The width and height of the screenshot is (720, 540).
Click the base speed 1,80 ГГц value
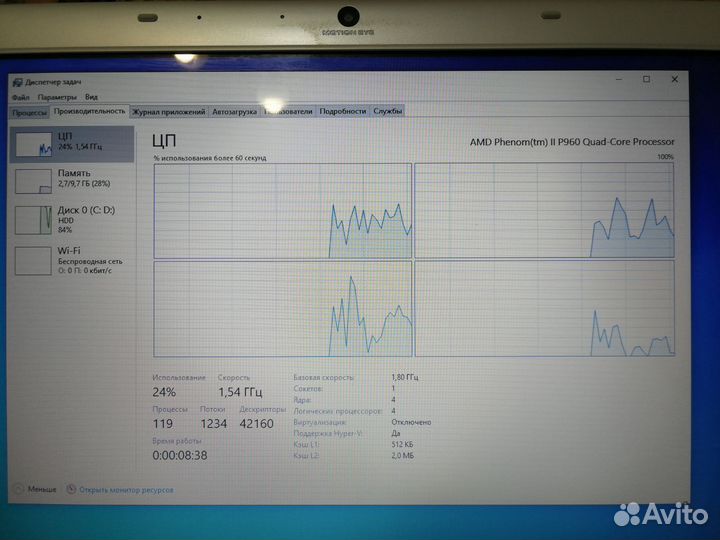tap(405, 377)
